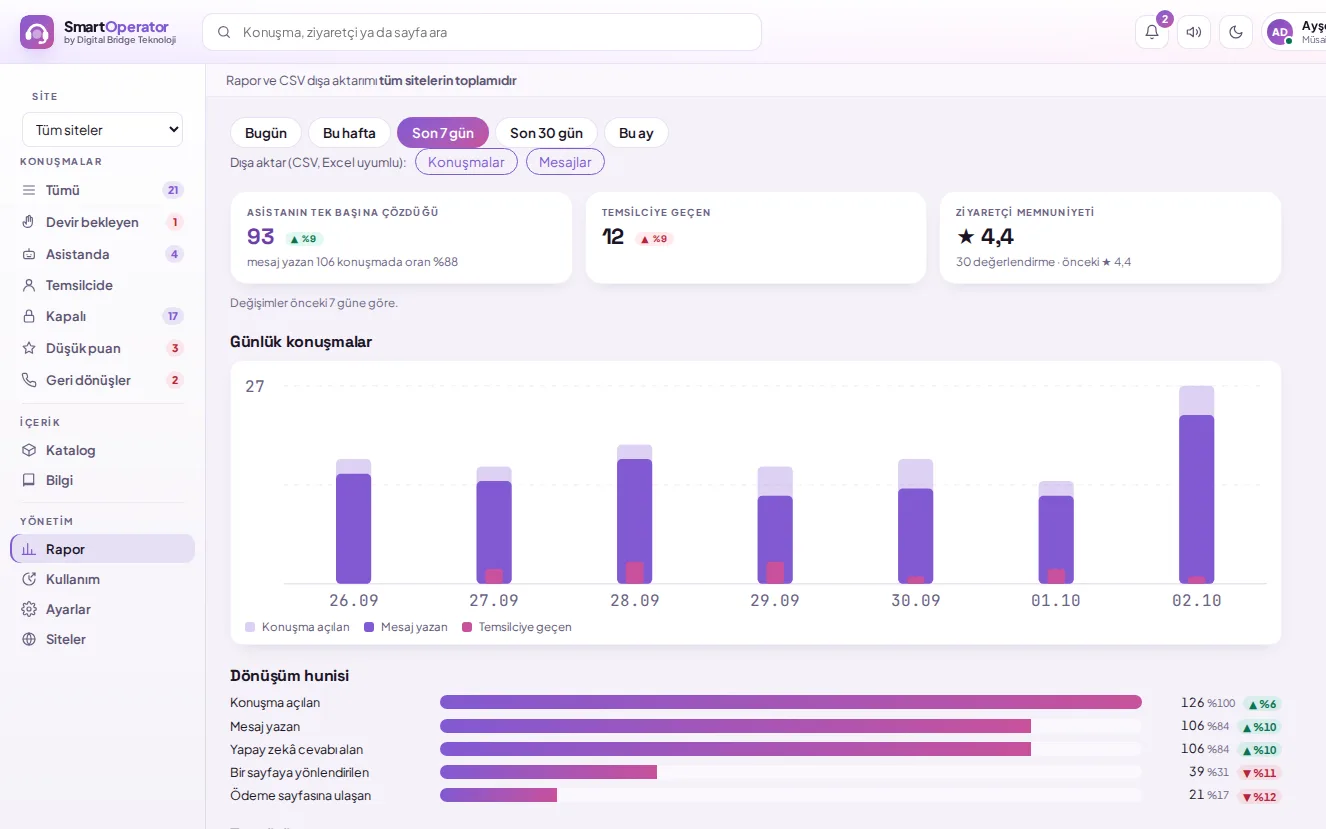This screenshot has width=1326, height=829.
Task: Choose the Son 30 gün tab
Action: (546, 133)
